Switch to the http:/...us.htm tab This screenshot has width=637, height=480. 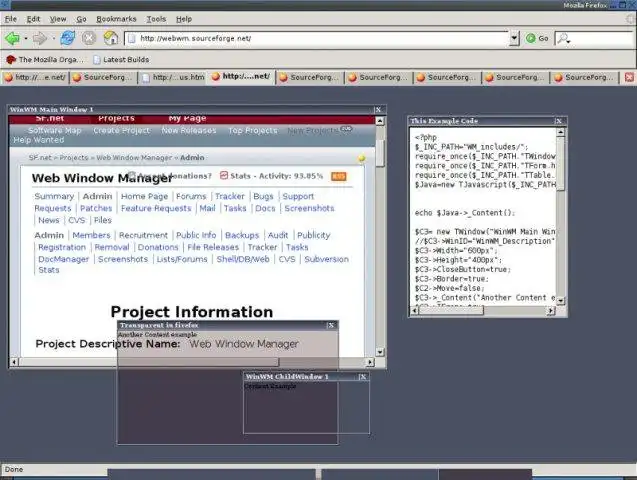click(173, 77)
